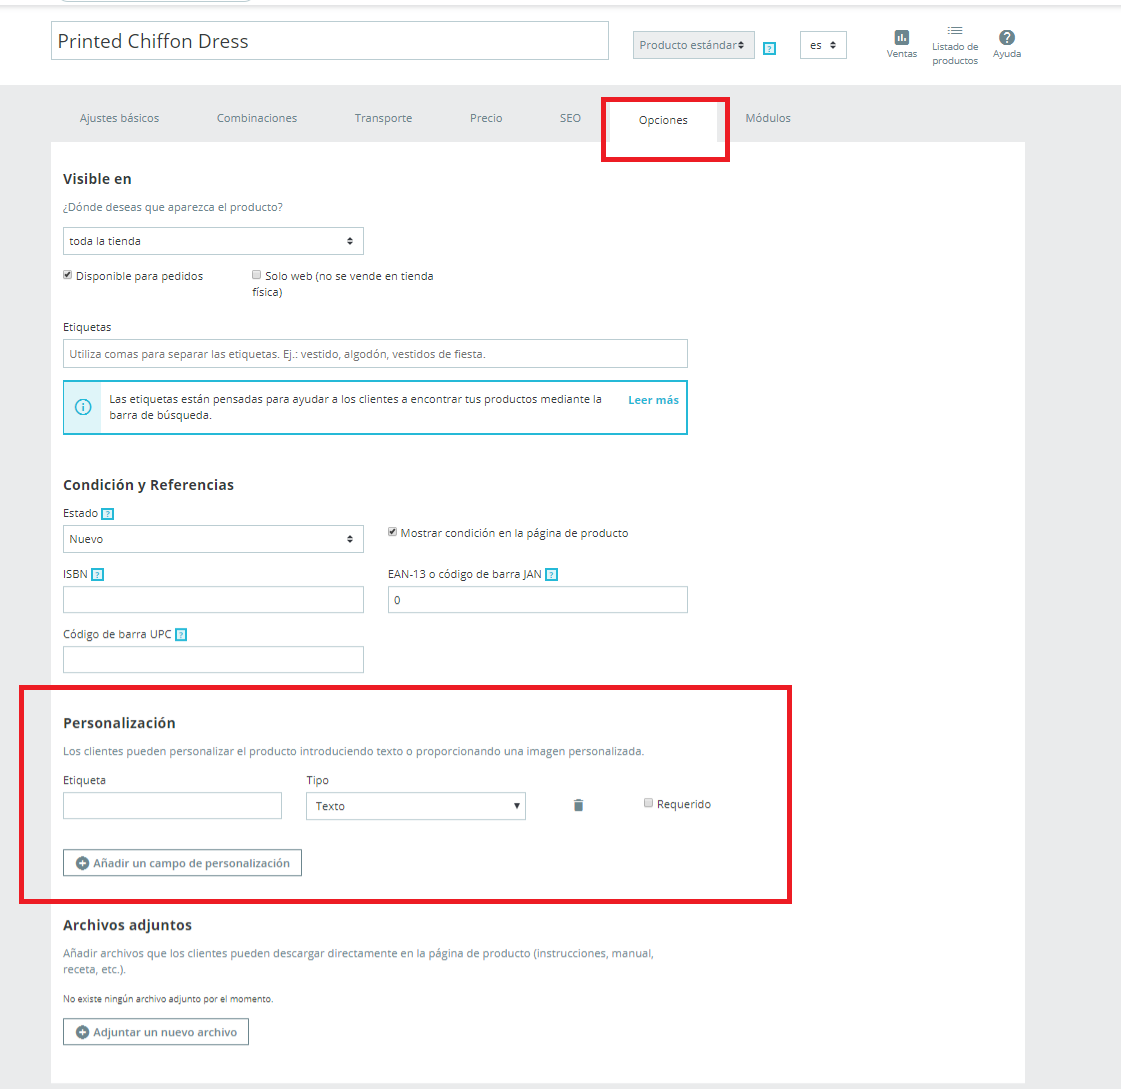Open the es language dropdown
This screenshot has height=1089, width=1121.
click(x=823, y=45)
